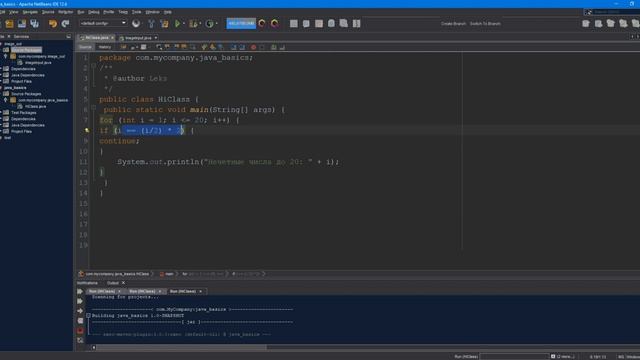Close the Output window tab
640x360 pixels.
click(123, 283)
